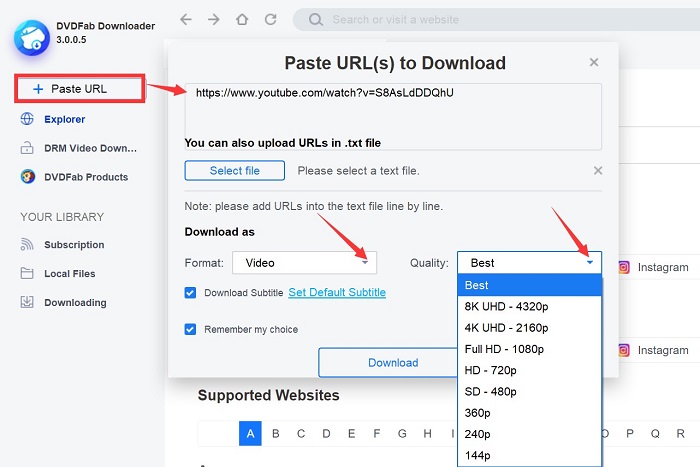The image size is (700, 467).
Task: Reload the page with refresh icon
Action: (271, 19)
